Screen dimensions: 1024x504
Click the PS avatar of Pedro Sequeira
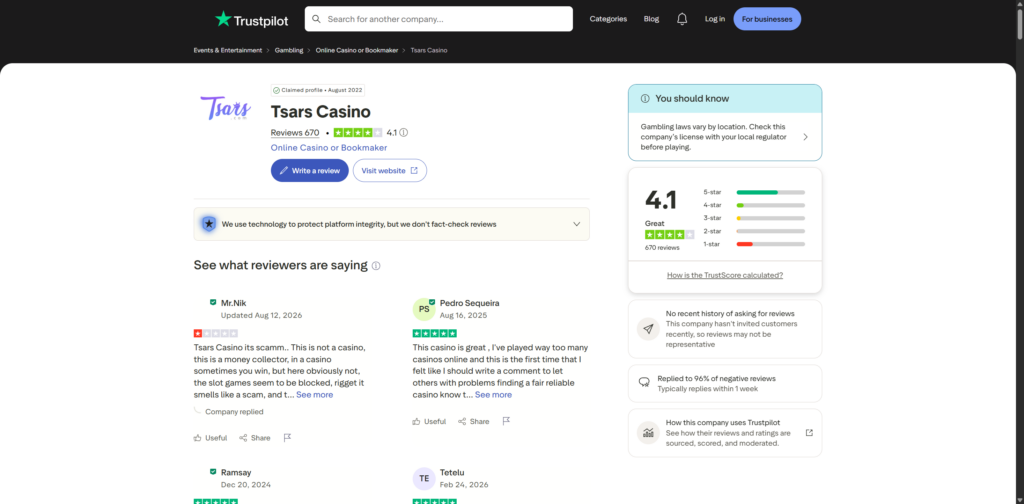click(x=424, y=309)
